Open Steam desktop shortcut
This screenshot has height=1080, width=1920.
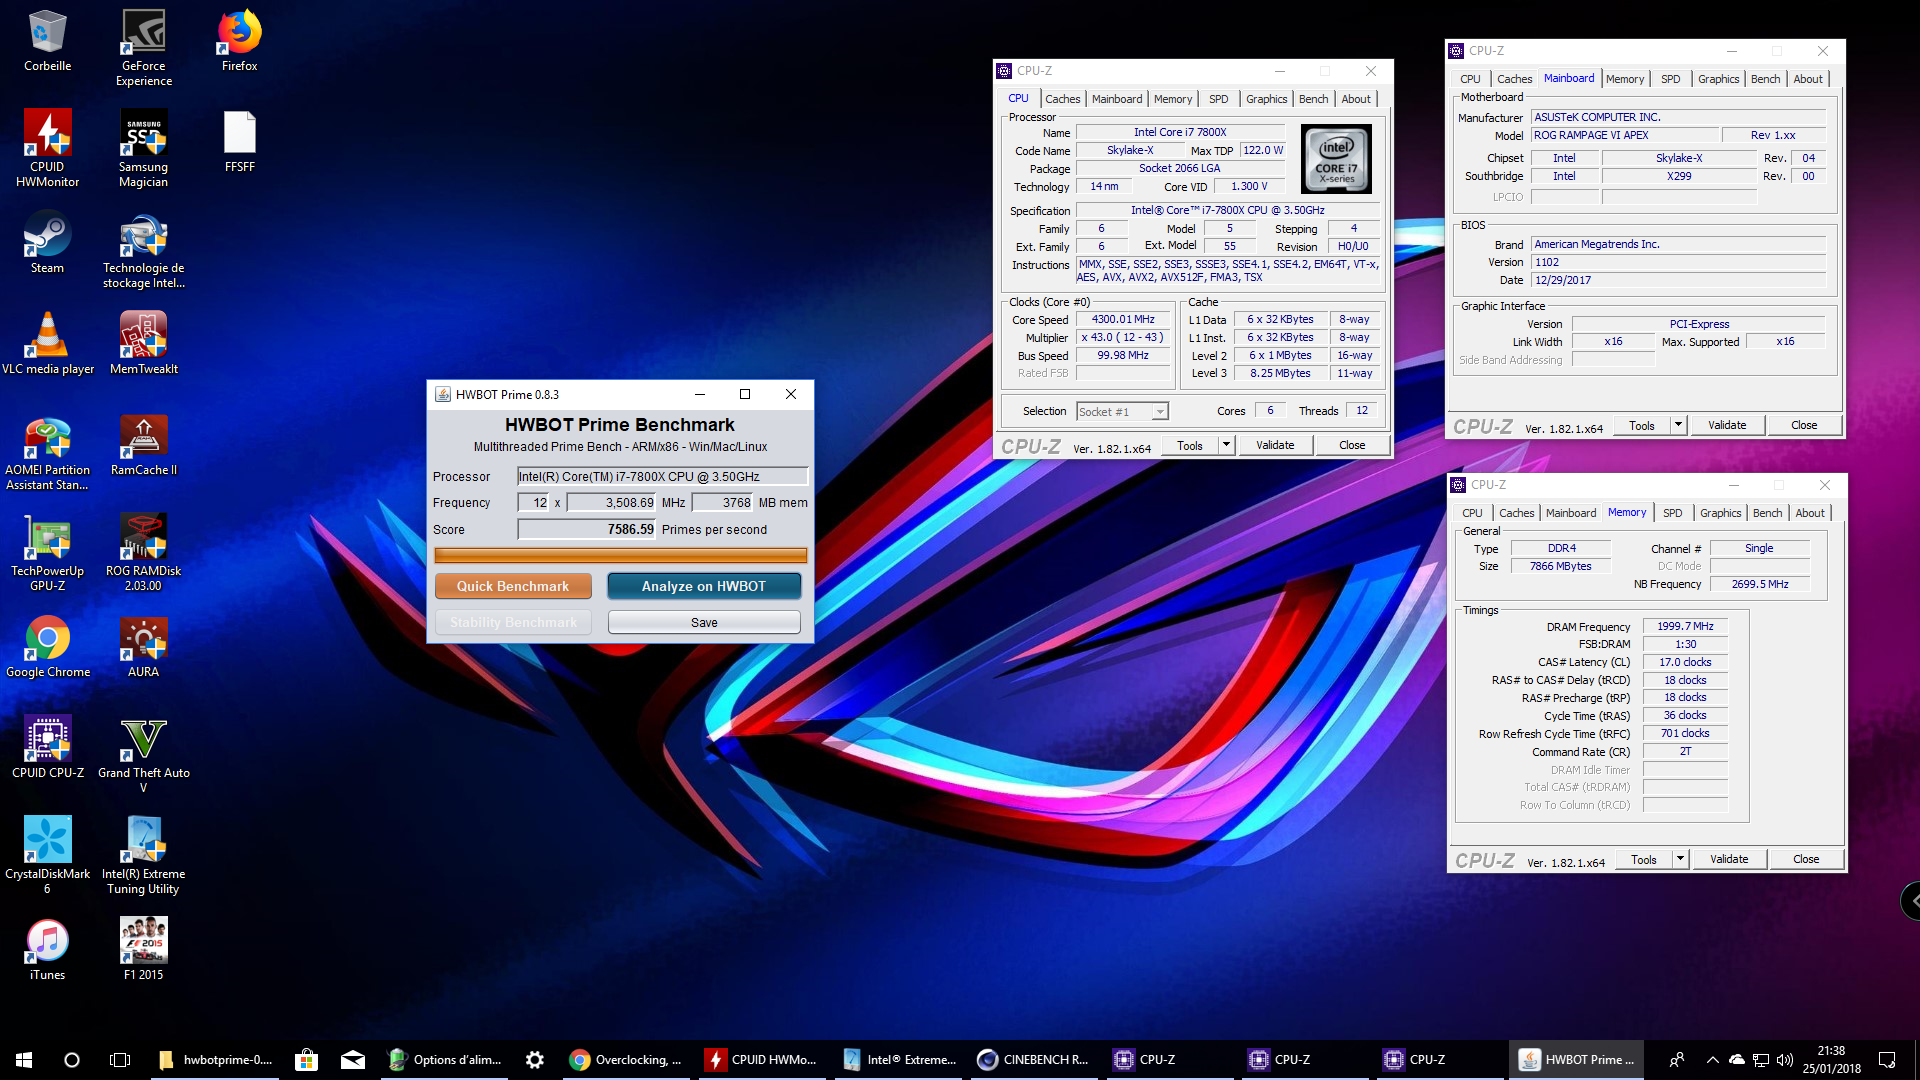coord(47,242)
